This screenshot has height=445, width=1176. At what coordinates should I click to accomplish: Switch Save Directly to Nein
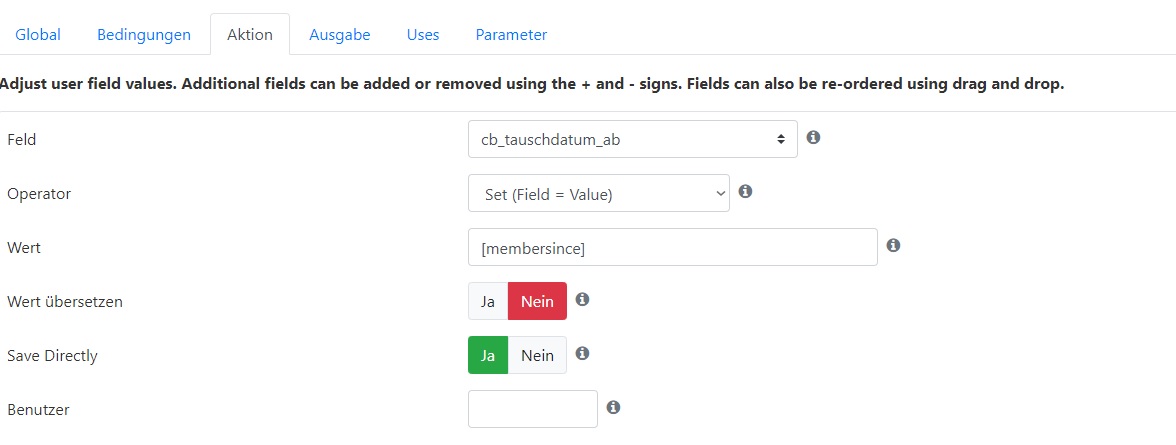pyautogui.click(x=538, y=355)
